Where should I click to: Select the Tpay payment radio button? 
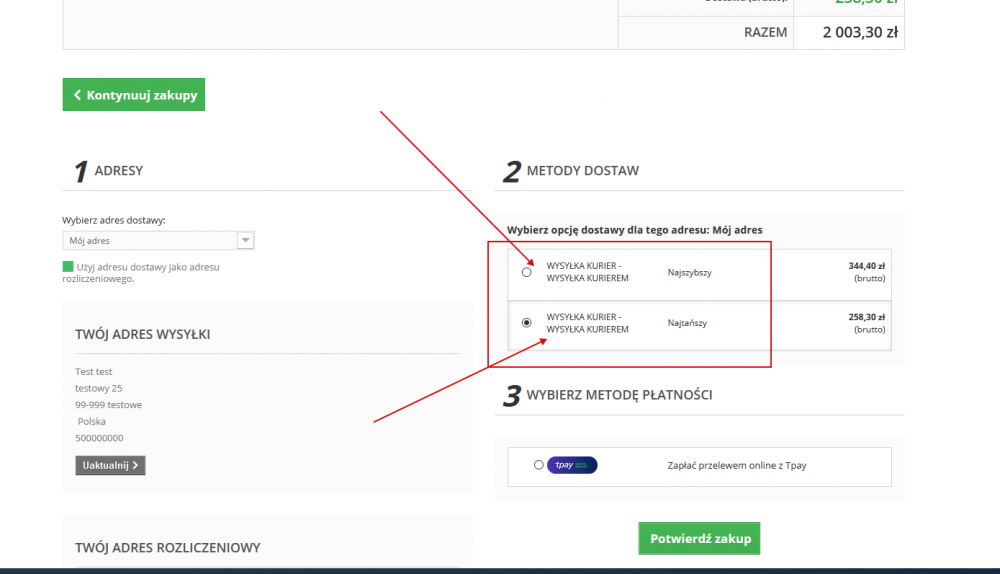pyautogui.click(x=539, y=465)
